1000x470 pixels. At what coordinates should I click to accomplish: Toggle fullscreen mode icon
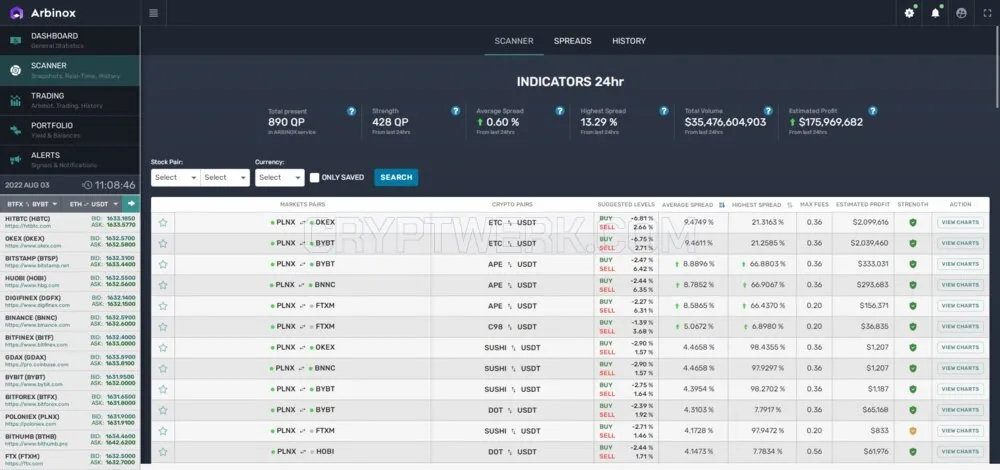(x=987, y=13)
